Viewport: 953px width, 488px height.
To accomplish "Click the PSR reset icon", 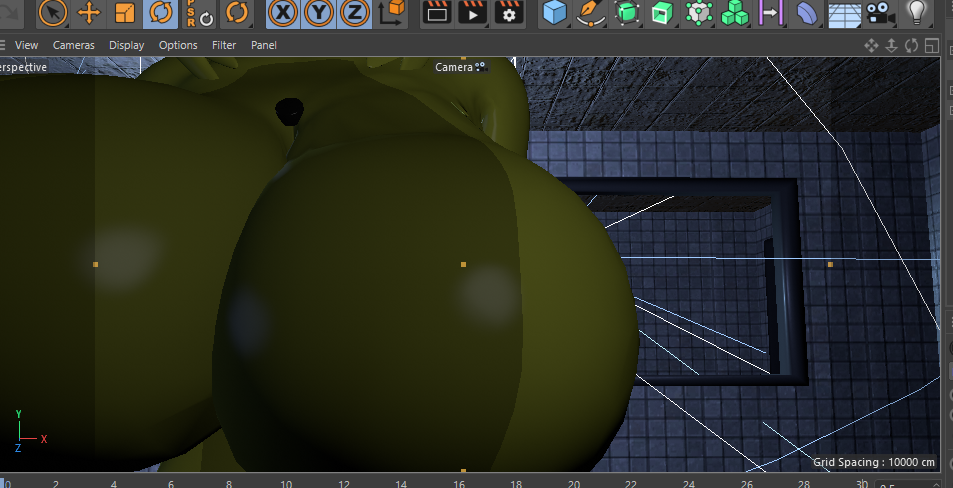I will (199, 13).
